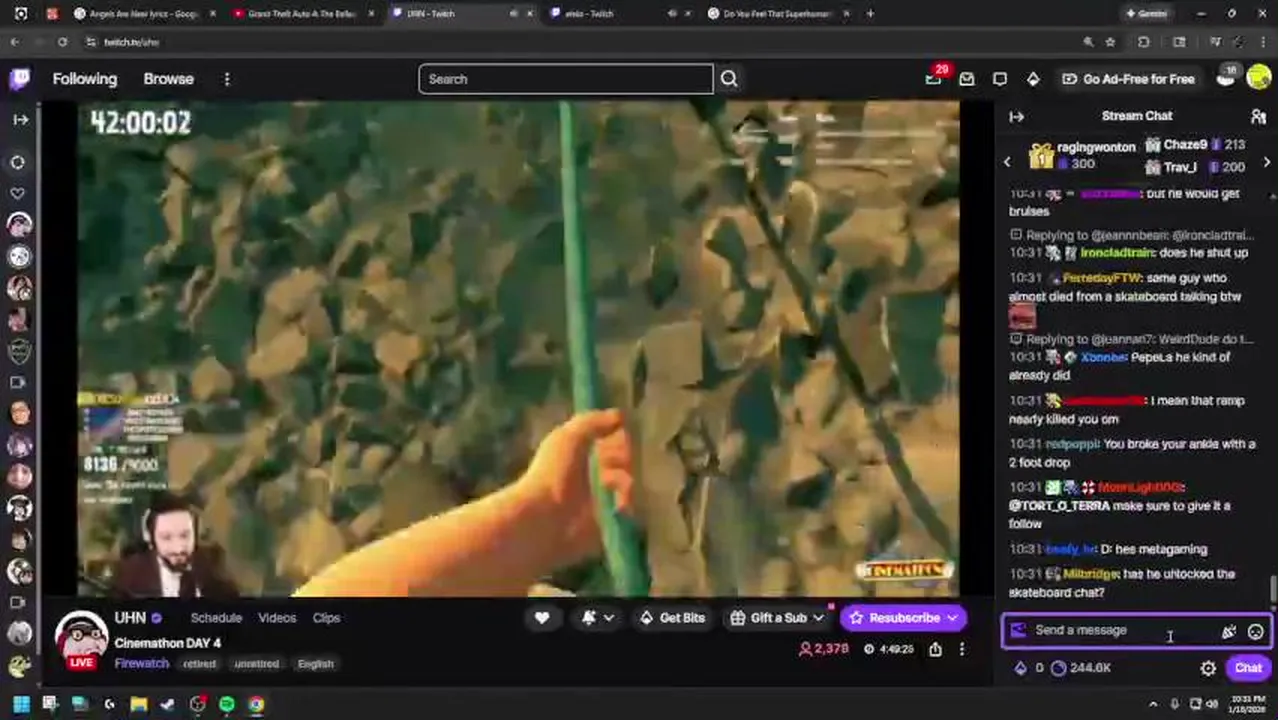The height and width of the screenshot is (720, 1278).
Task: Open Chrome from the taskbar
Action: click(257, 705)
